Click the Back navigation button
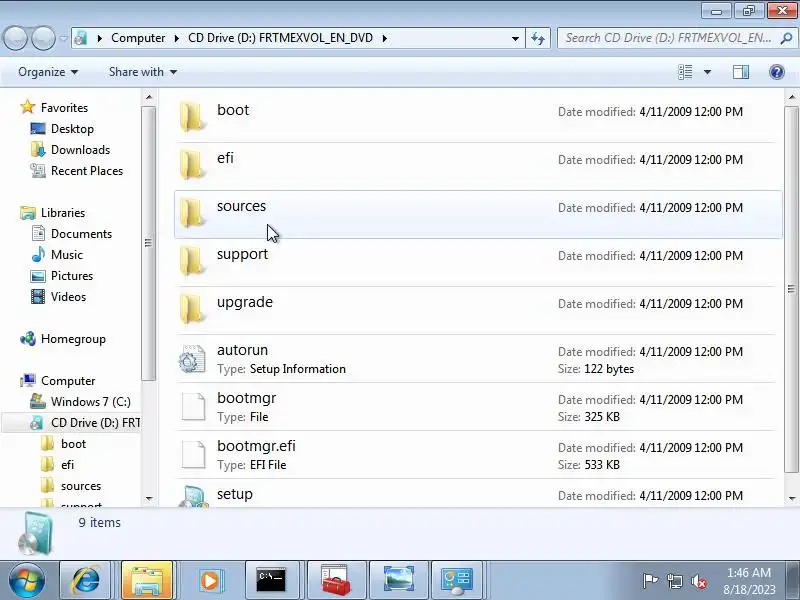Screen dimensions: 800x600 15,38
